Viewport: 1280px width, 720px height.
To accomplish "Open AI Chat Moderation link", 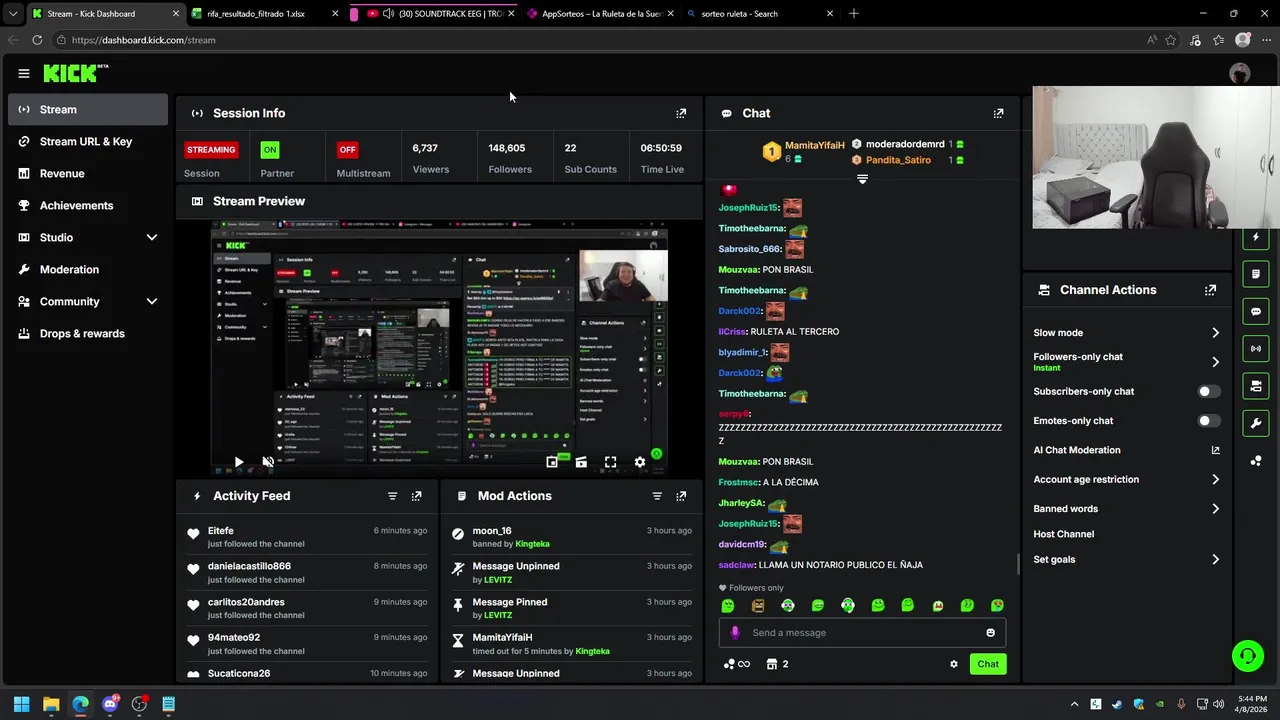I will pos(1127,450).
